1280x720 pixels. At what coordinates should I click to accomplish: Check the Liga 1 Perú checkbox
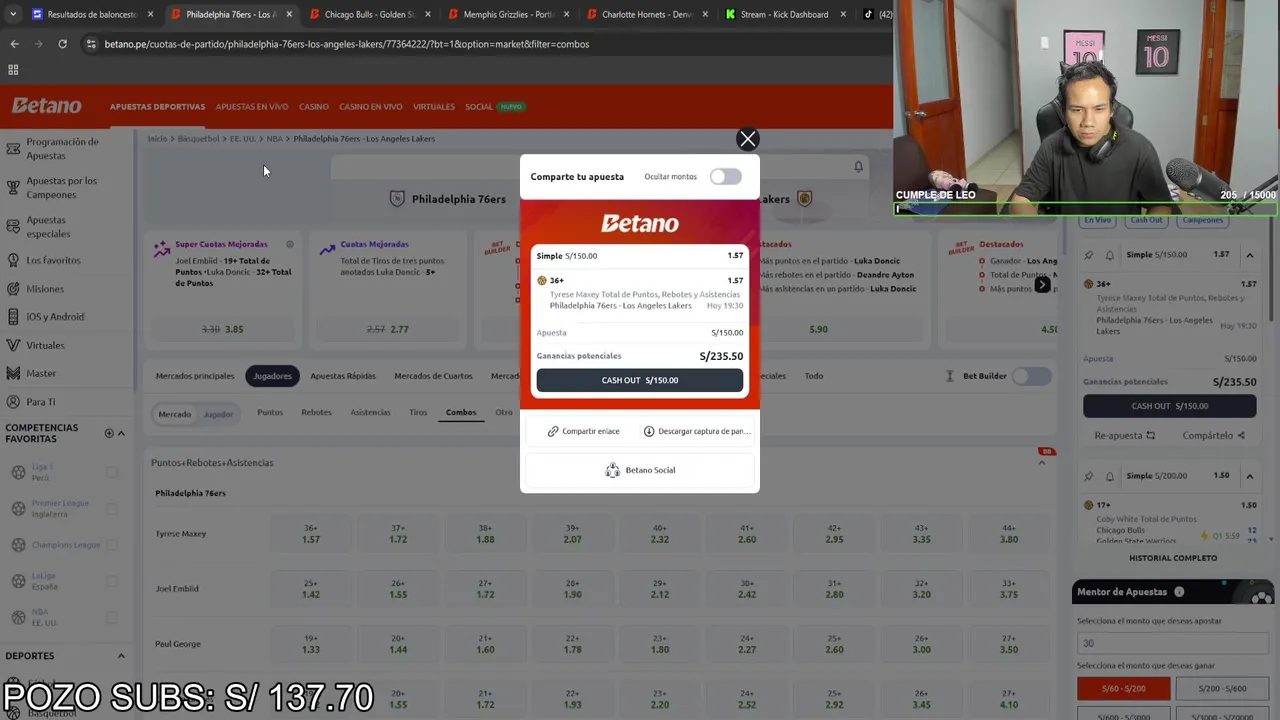pos(111,472)
